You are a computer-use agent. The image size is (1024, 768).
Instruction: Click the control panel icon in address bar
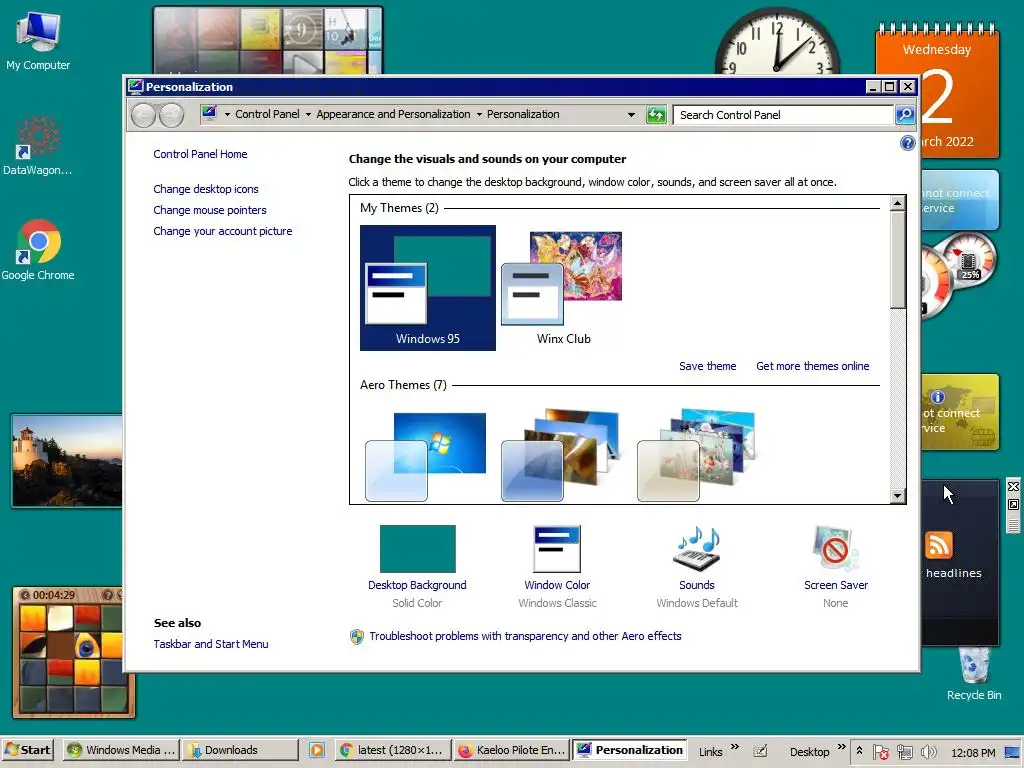(x=209, y=114)
